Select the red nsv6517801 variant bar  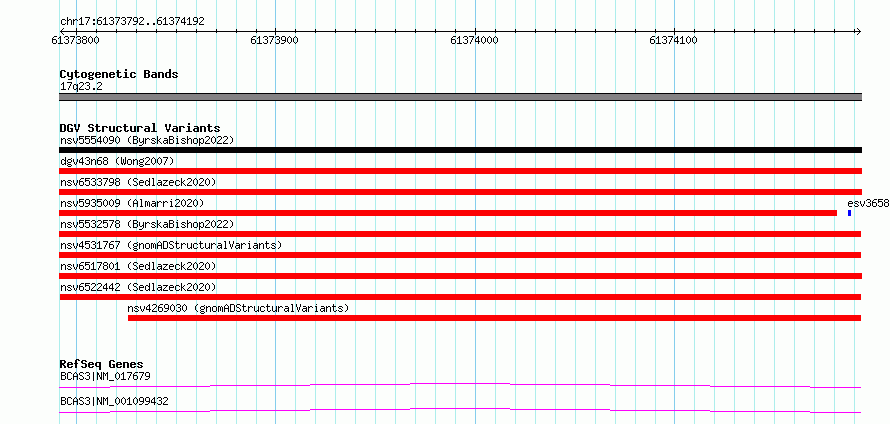460,276
